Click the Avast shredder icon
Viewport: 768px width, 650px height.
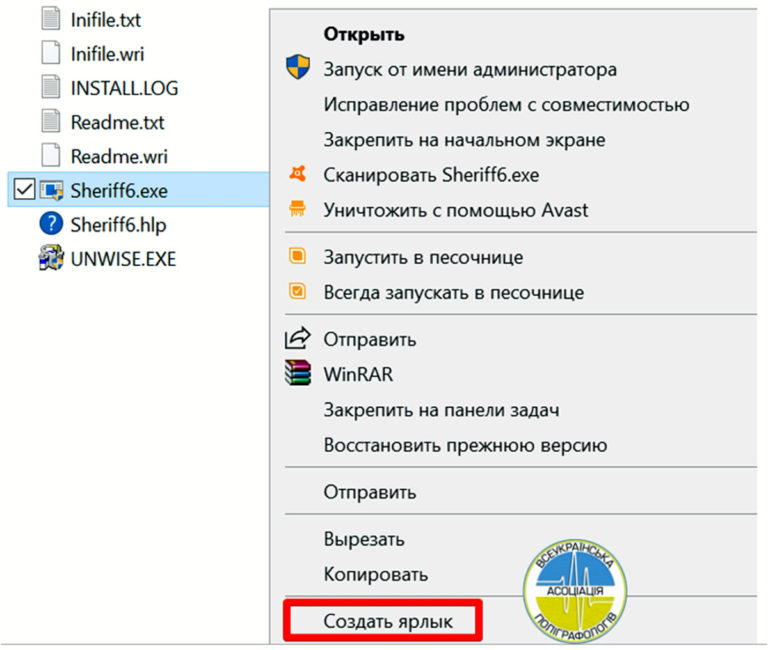click(297, 210)
